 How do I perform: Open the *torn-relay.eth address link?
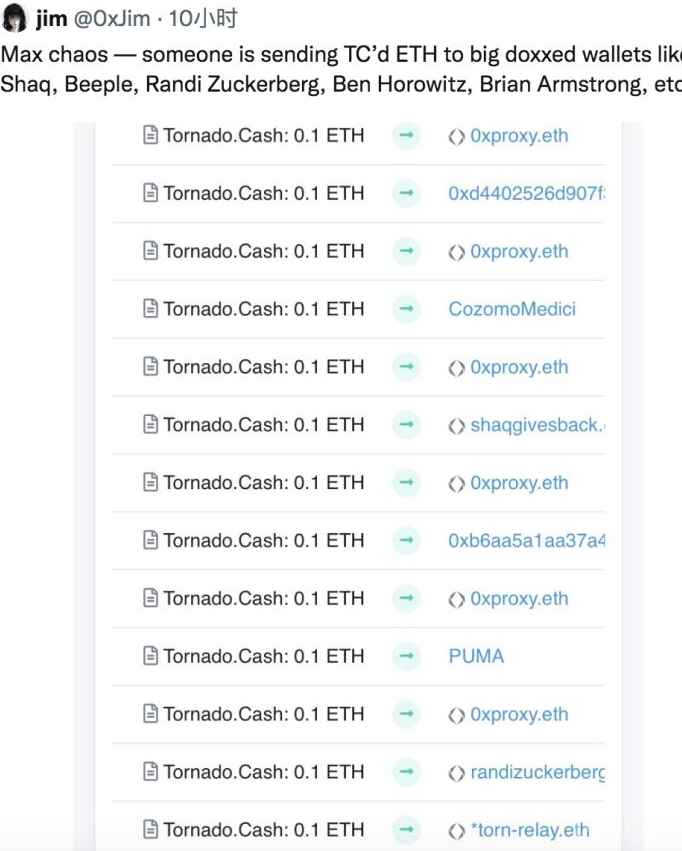click(530, 830)
